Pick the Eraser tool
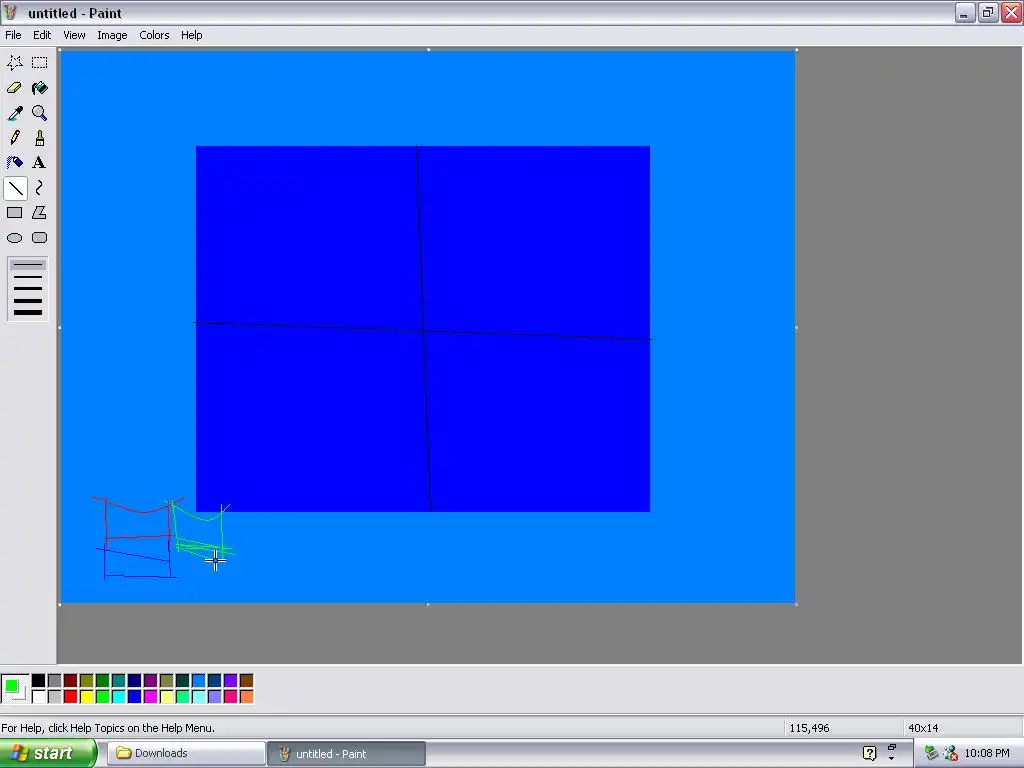Image resolution: width=1024 pixels, height=768 pixels. click(x=15, y=88)
